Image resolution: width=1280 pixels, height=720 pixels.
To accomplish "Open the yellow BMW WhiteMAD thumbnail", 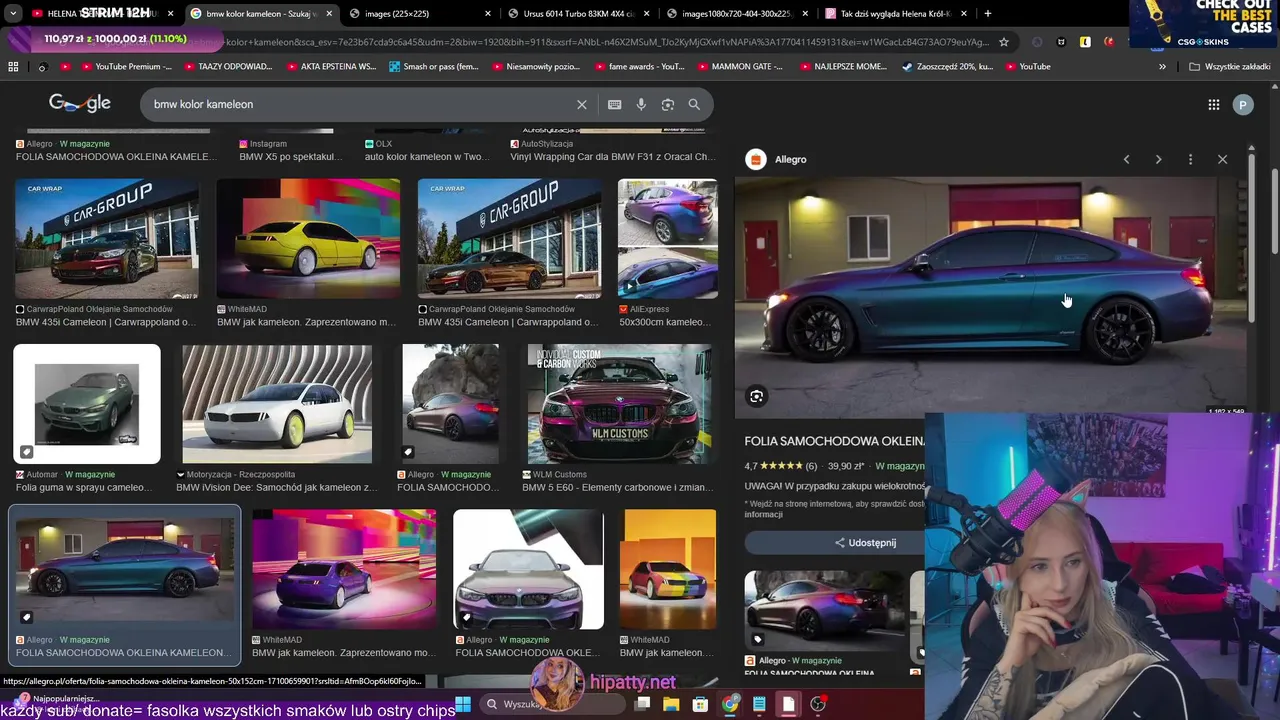I will click(x=308, y=239).
